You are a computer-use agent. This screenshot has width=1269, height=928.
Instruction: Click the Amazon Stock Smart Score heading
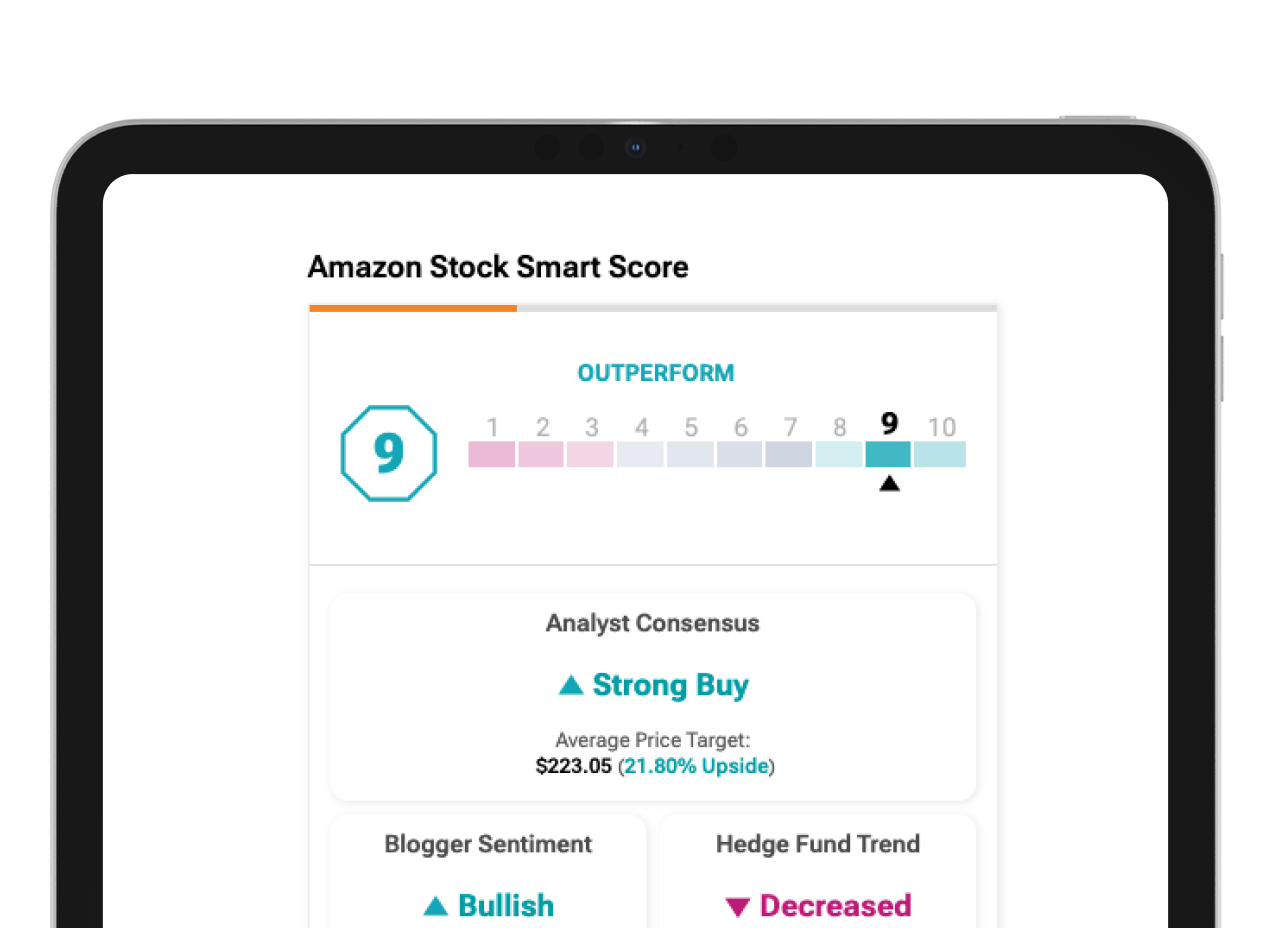(498, 267)
